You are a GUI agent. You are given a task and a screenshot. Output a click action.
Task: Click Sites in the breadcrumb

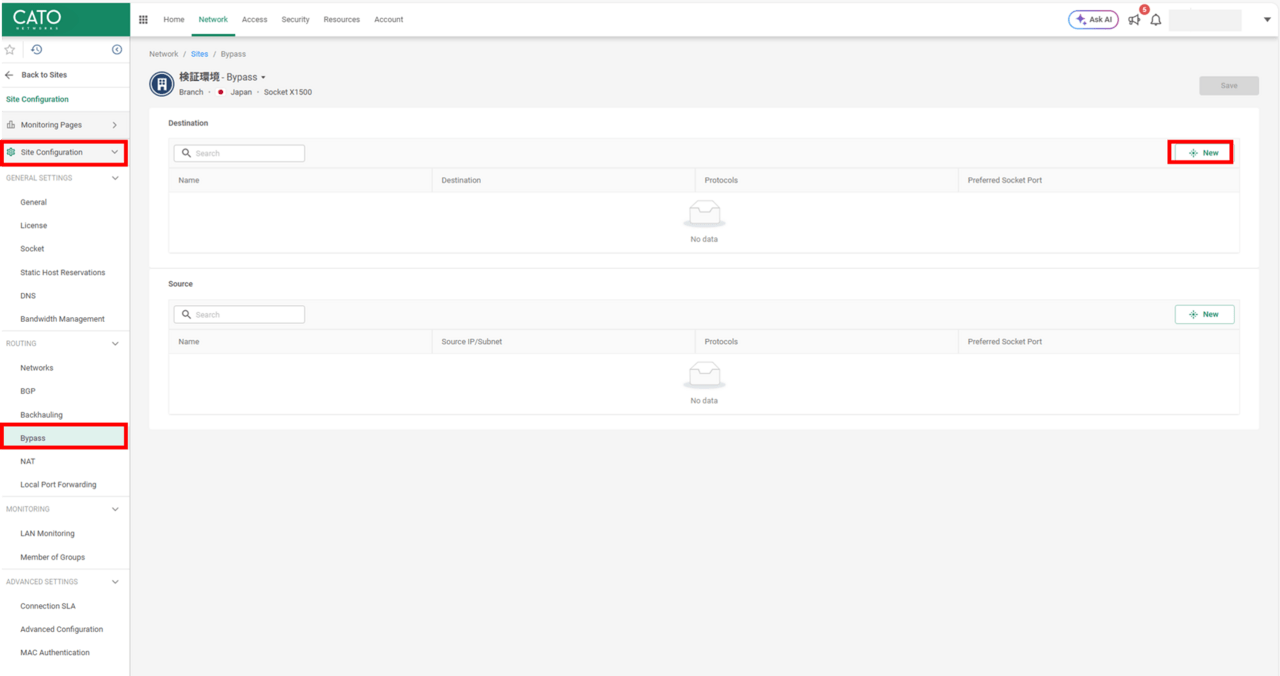pos(199,54)
